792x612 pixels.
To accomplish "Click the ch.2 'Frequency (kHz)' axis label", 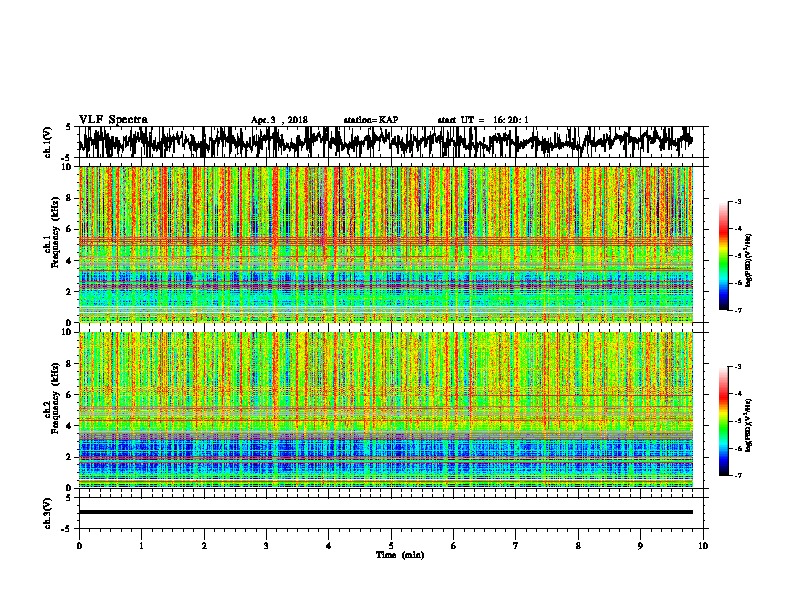I will (55, 398).
